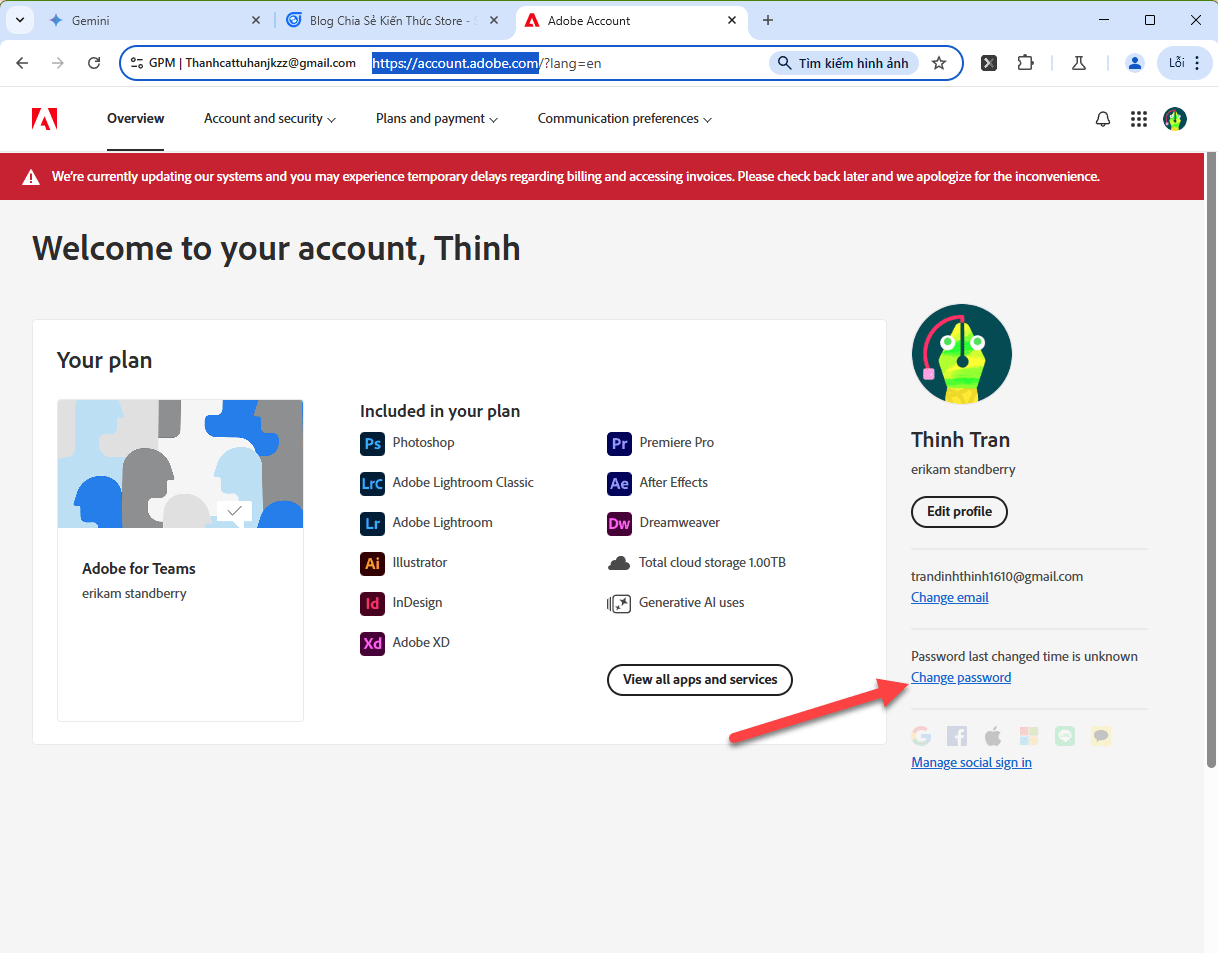Click the InDesign Id icon
The image size is (1218, 953).
tap(372, 603)
